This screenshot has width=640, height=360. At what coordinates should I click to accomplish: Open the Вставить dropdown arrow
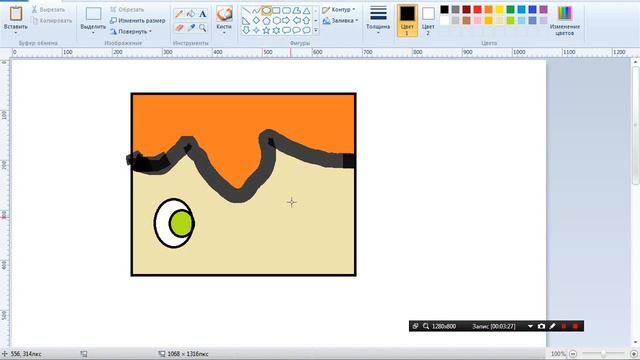(16, 33)
